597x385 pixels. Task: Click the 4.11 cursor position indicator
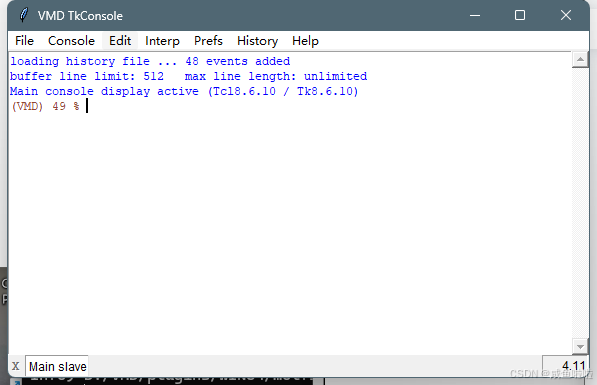pos(565,366)
